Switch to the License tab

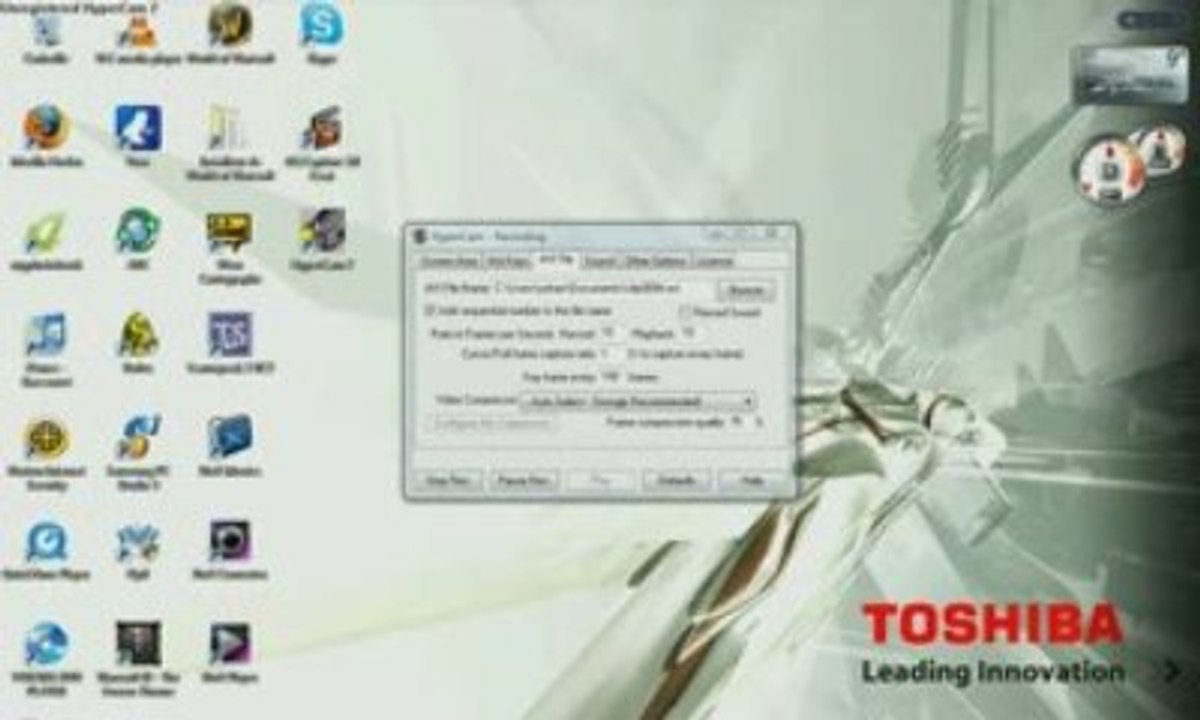pos(714,261)
